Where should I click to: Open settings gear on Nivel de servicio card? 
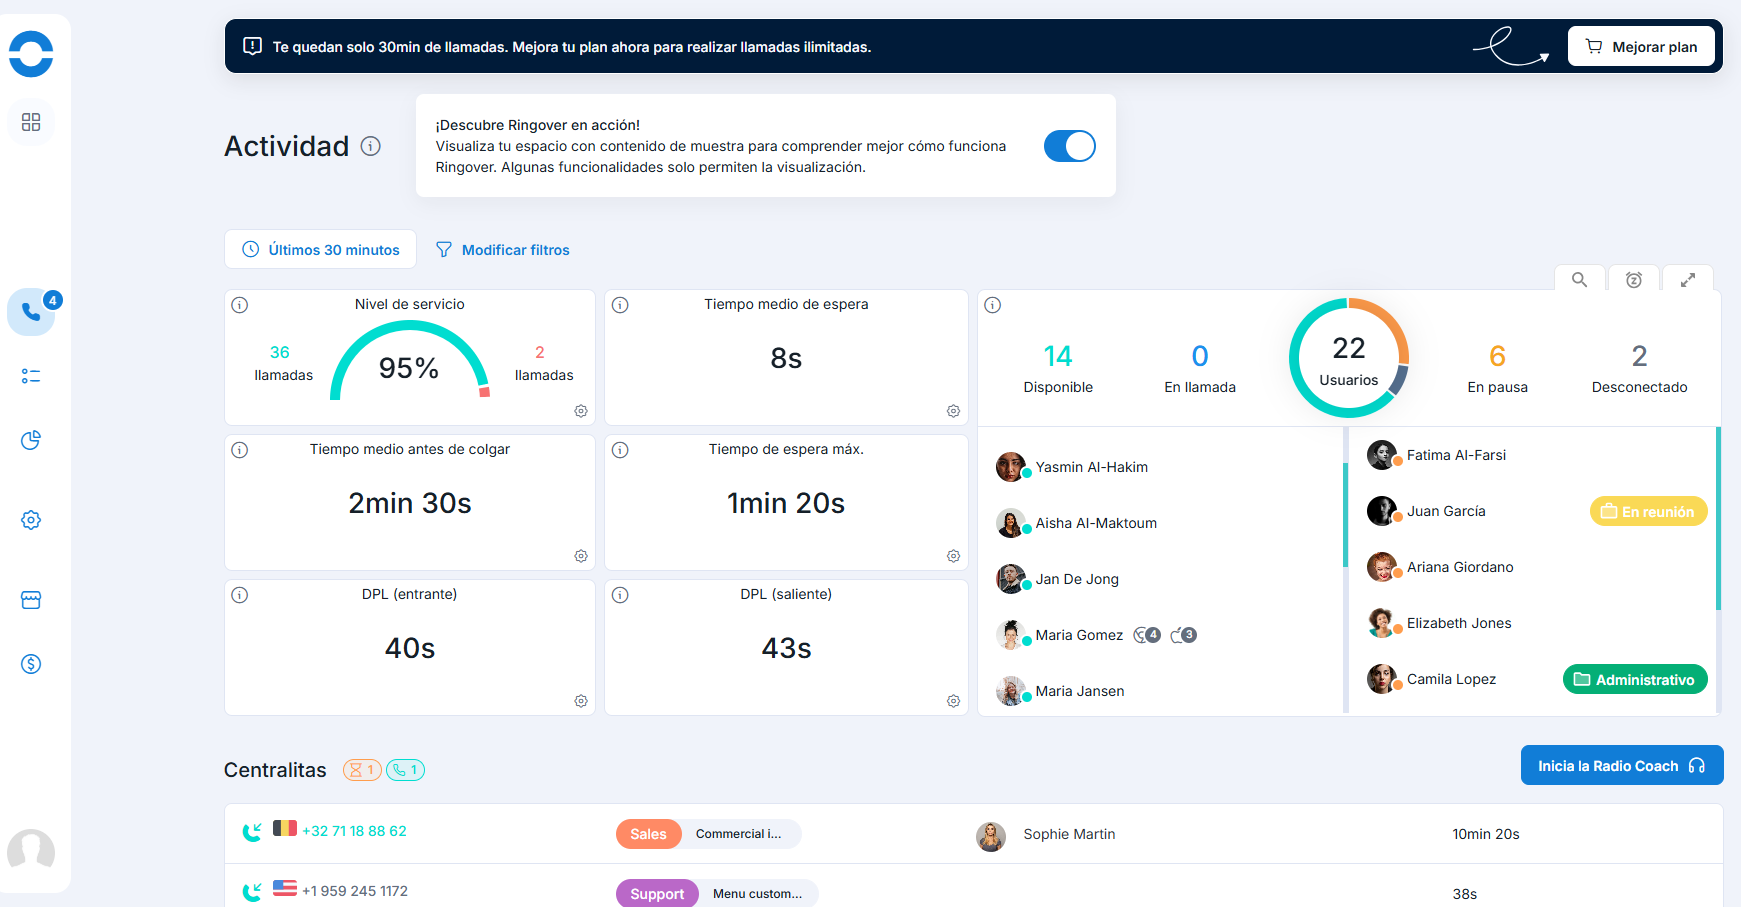click(x=580, y=411)
